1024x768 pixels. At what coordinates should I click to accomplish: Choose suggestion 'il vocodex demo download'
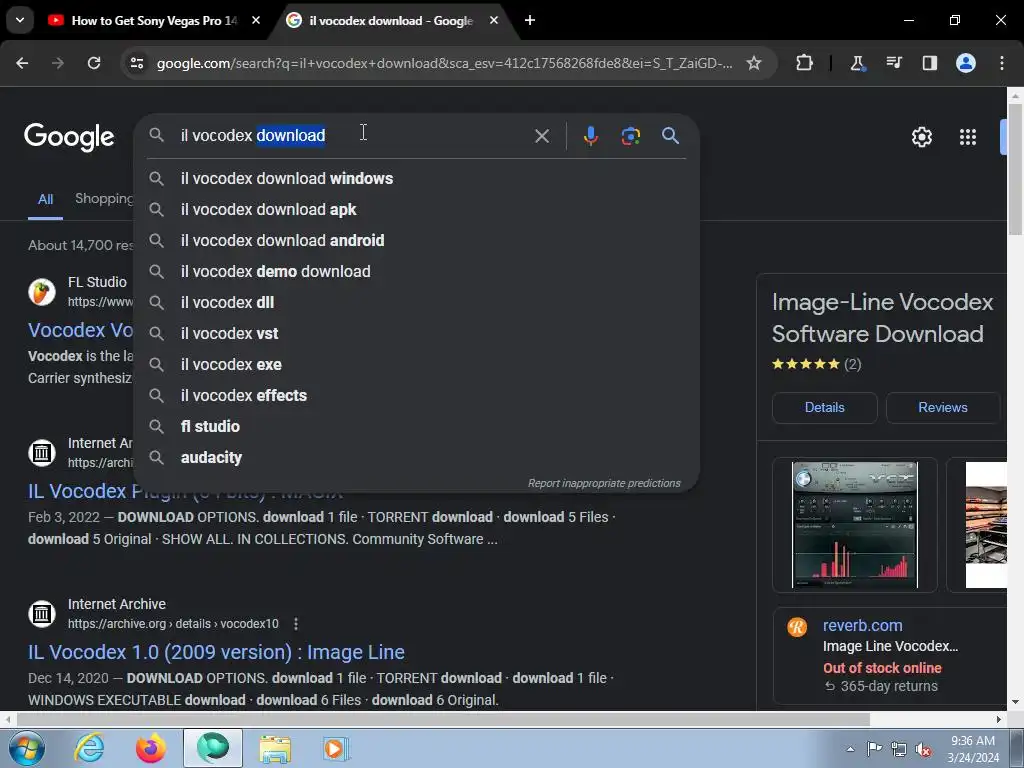[416, 272]
